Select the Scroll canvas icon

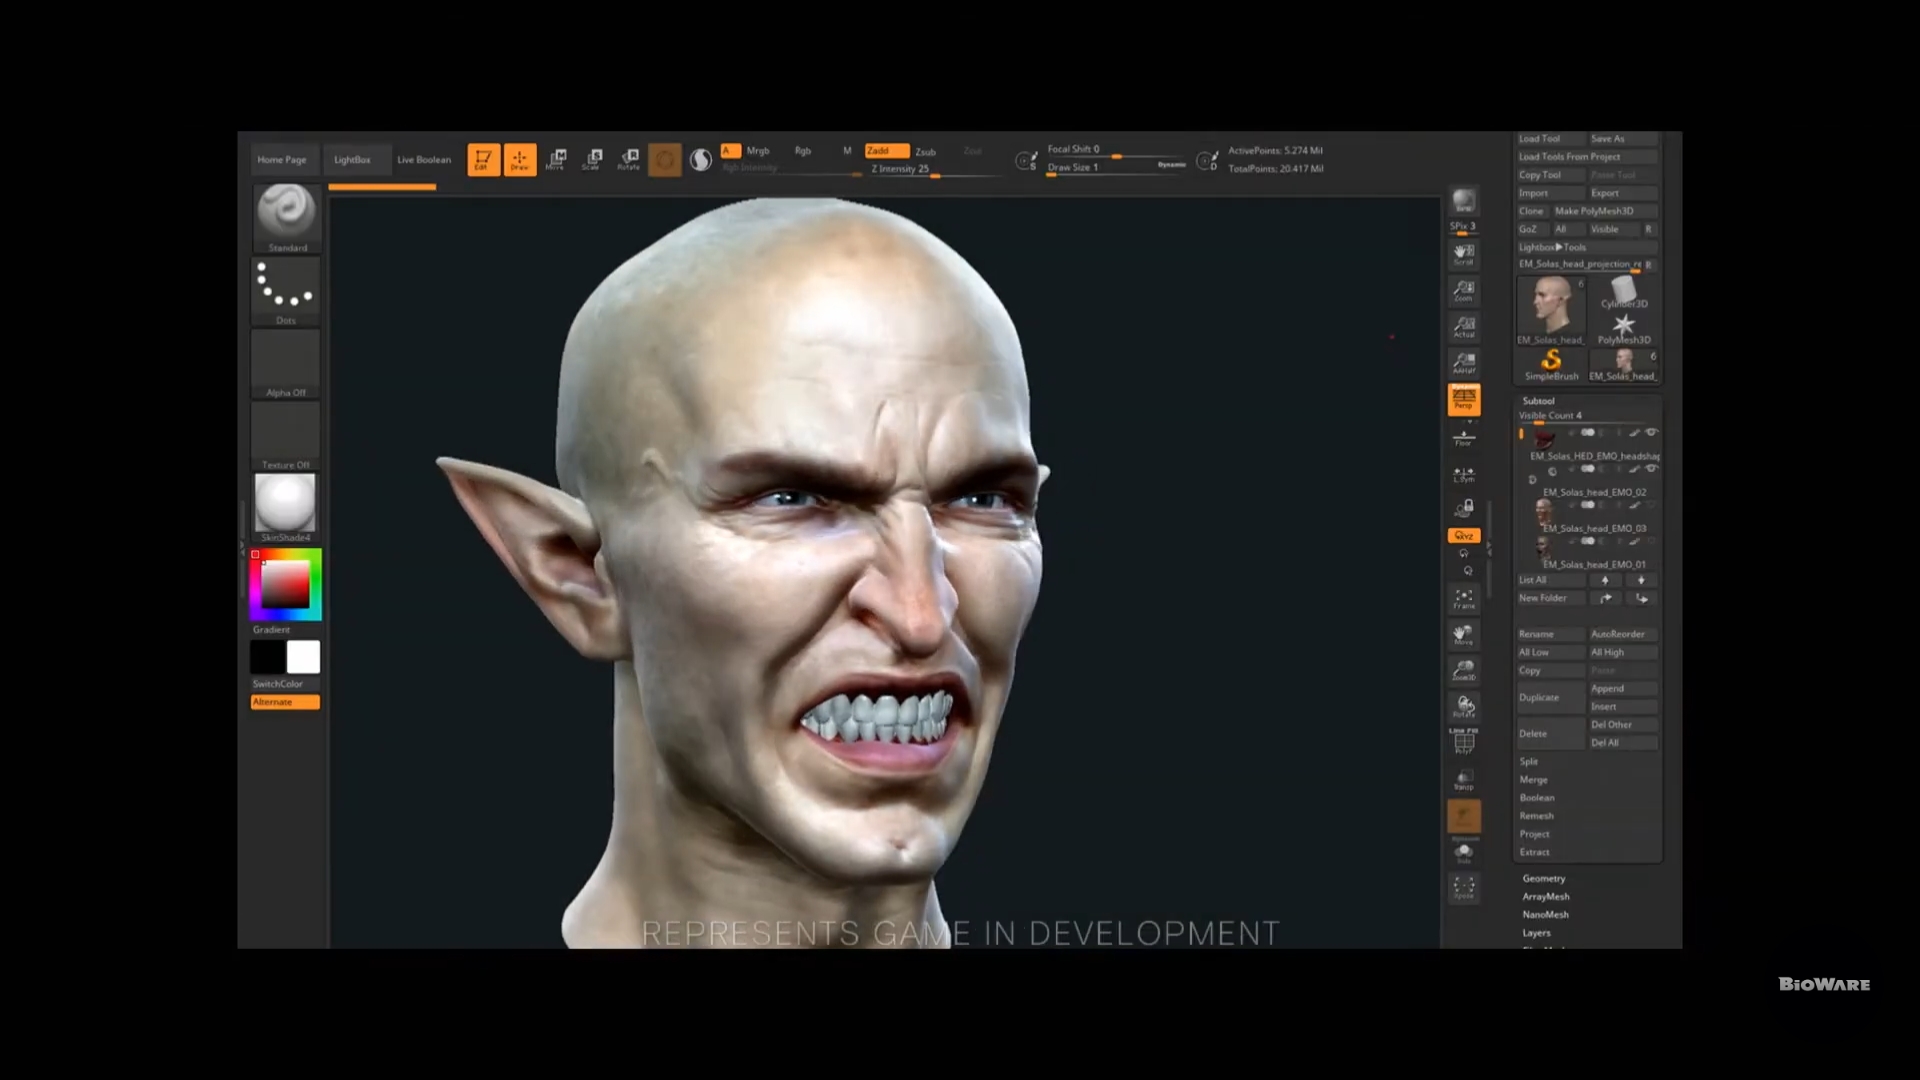(x=1464, y=254)
